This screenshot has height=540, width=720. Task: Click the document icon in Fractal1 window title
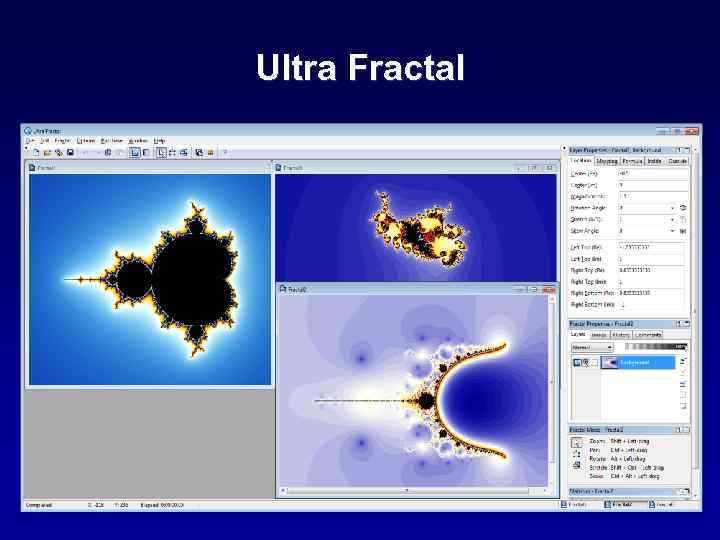point(32,168)
